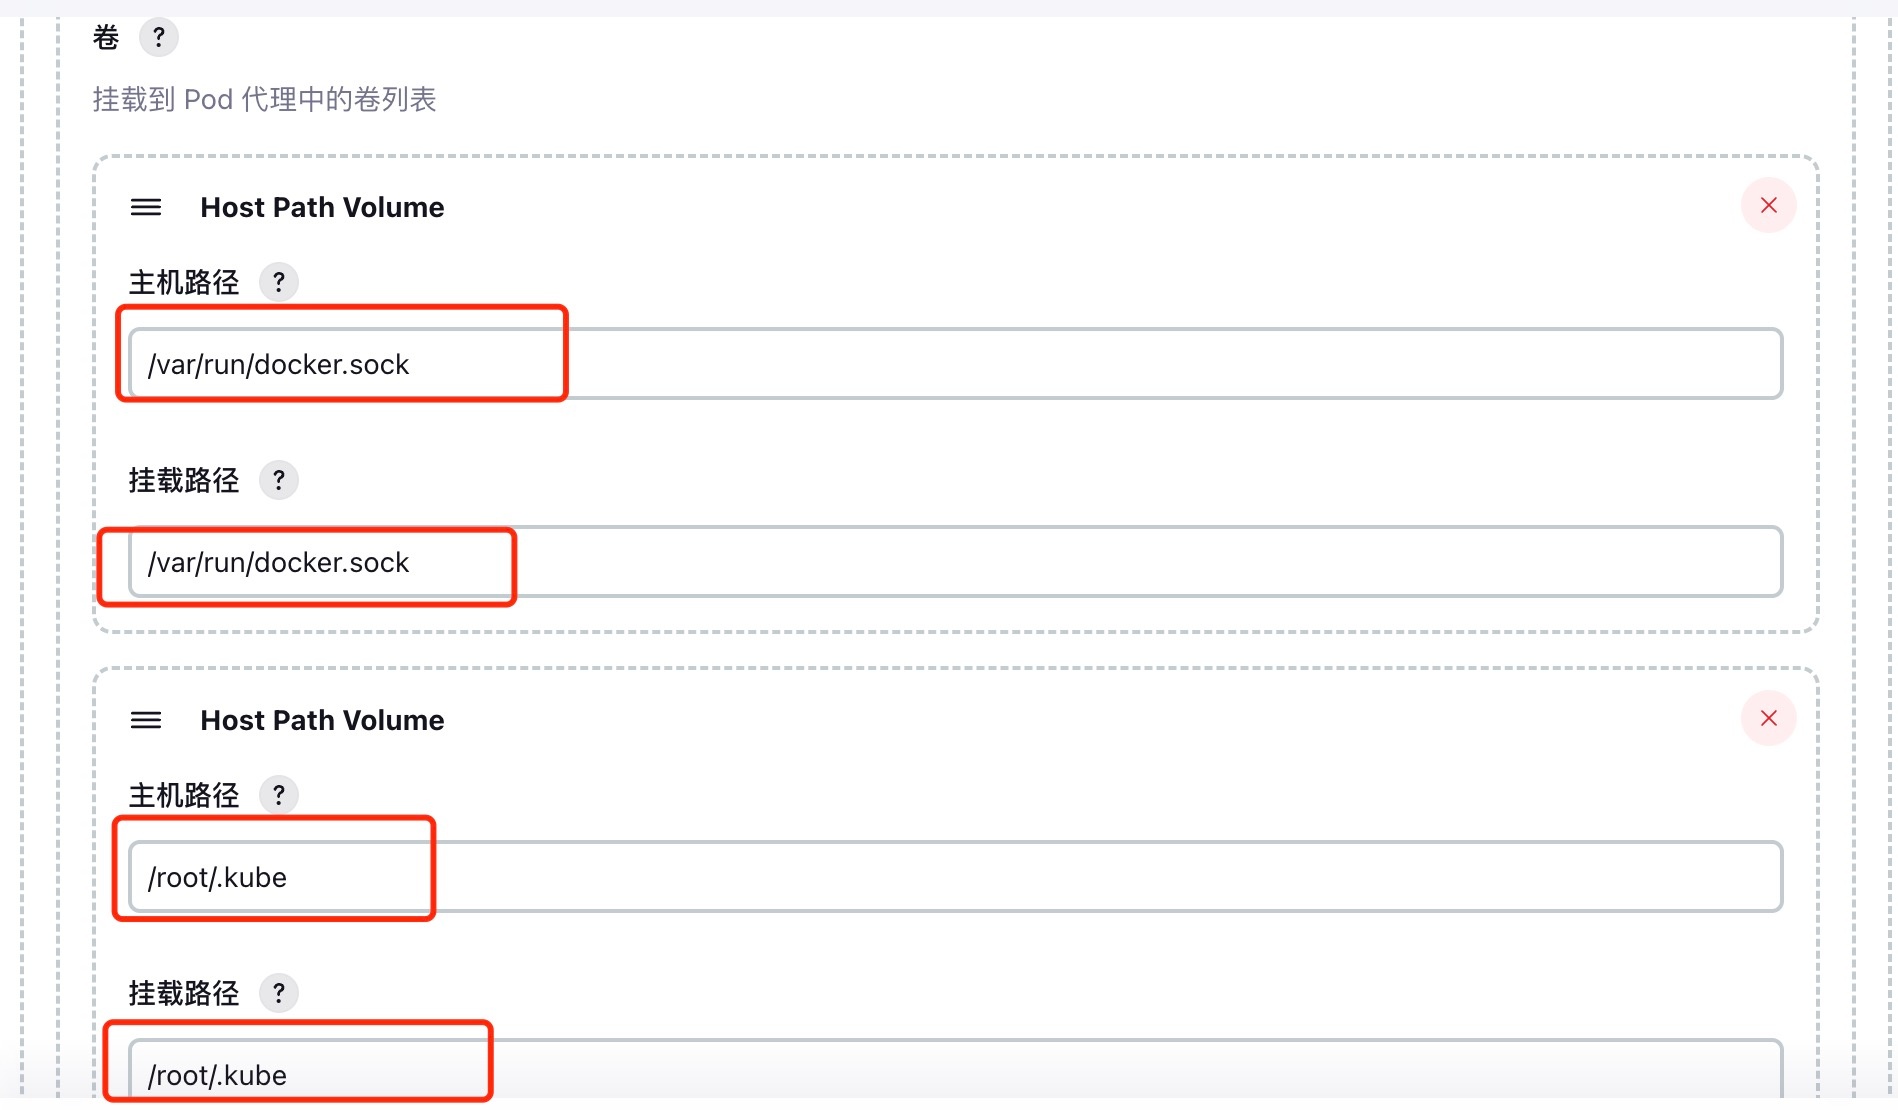Click 主机路径 label in docker.sock volume
1898x1110 pixels.
pos(184,282)
